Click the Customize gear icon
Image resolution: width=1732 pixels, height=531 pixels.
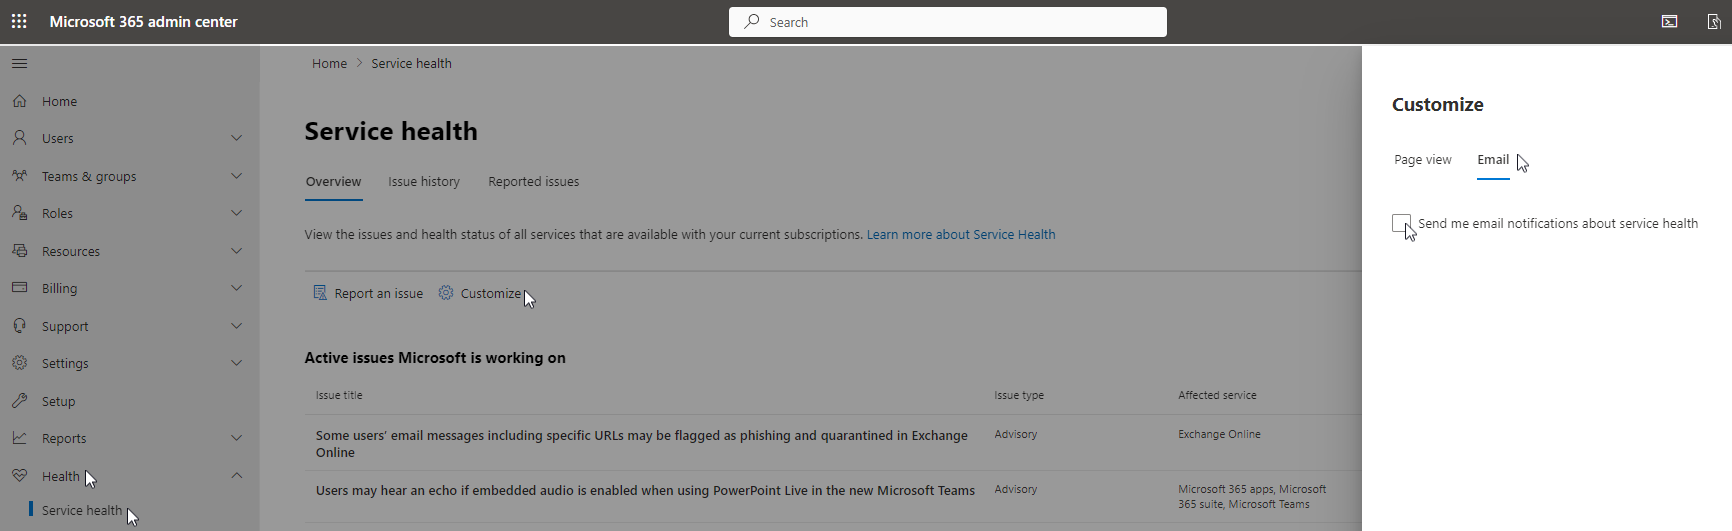point(446,293)
